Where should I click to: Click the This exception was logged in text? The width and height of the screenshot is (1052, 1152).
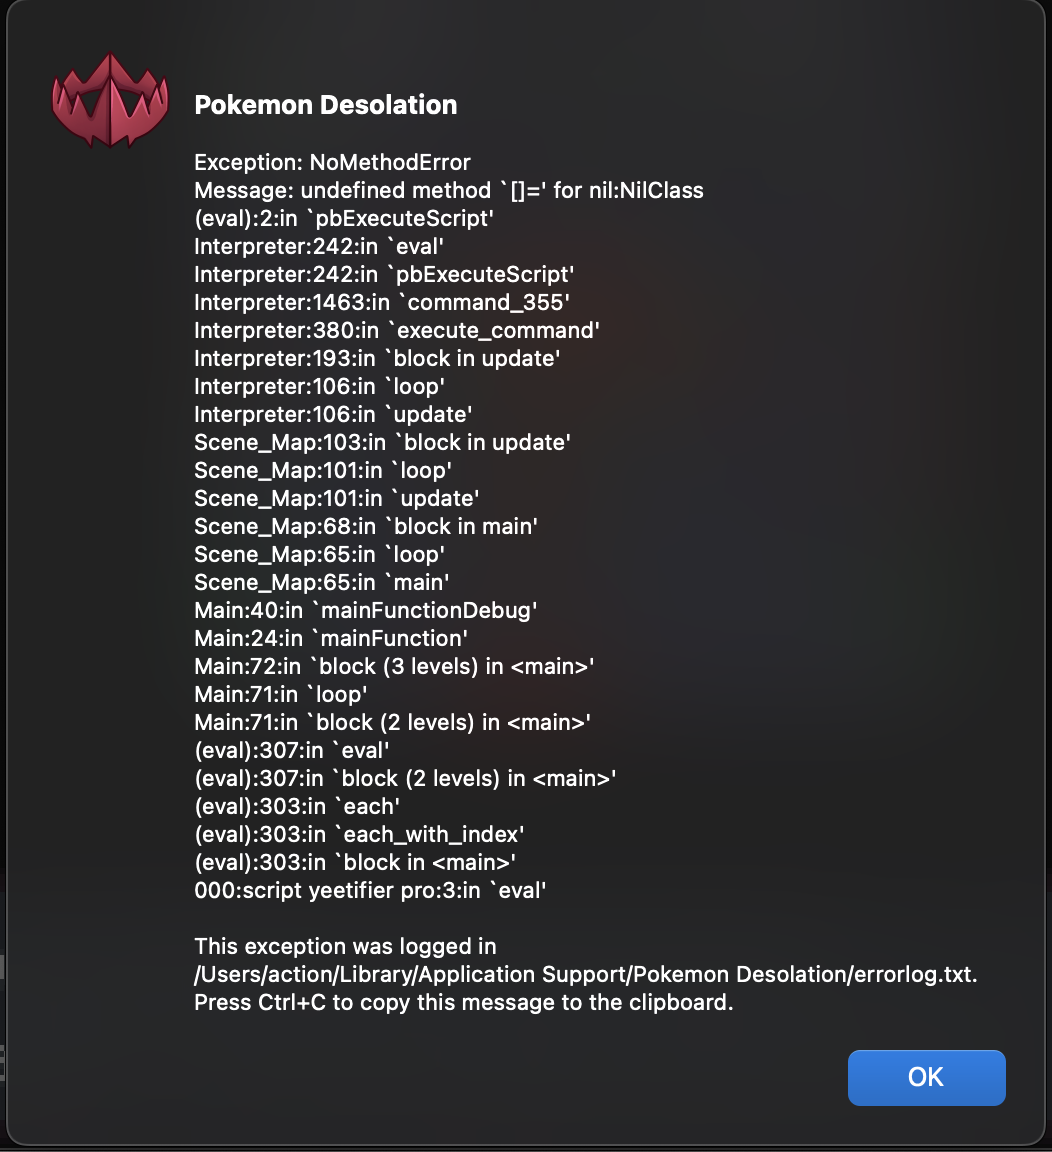tap(345, 946)
